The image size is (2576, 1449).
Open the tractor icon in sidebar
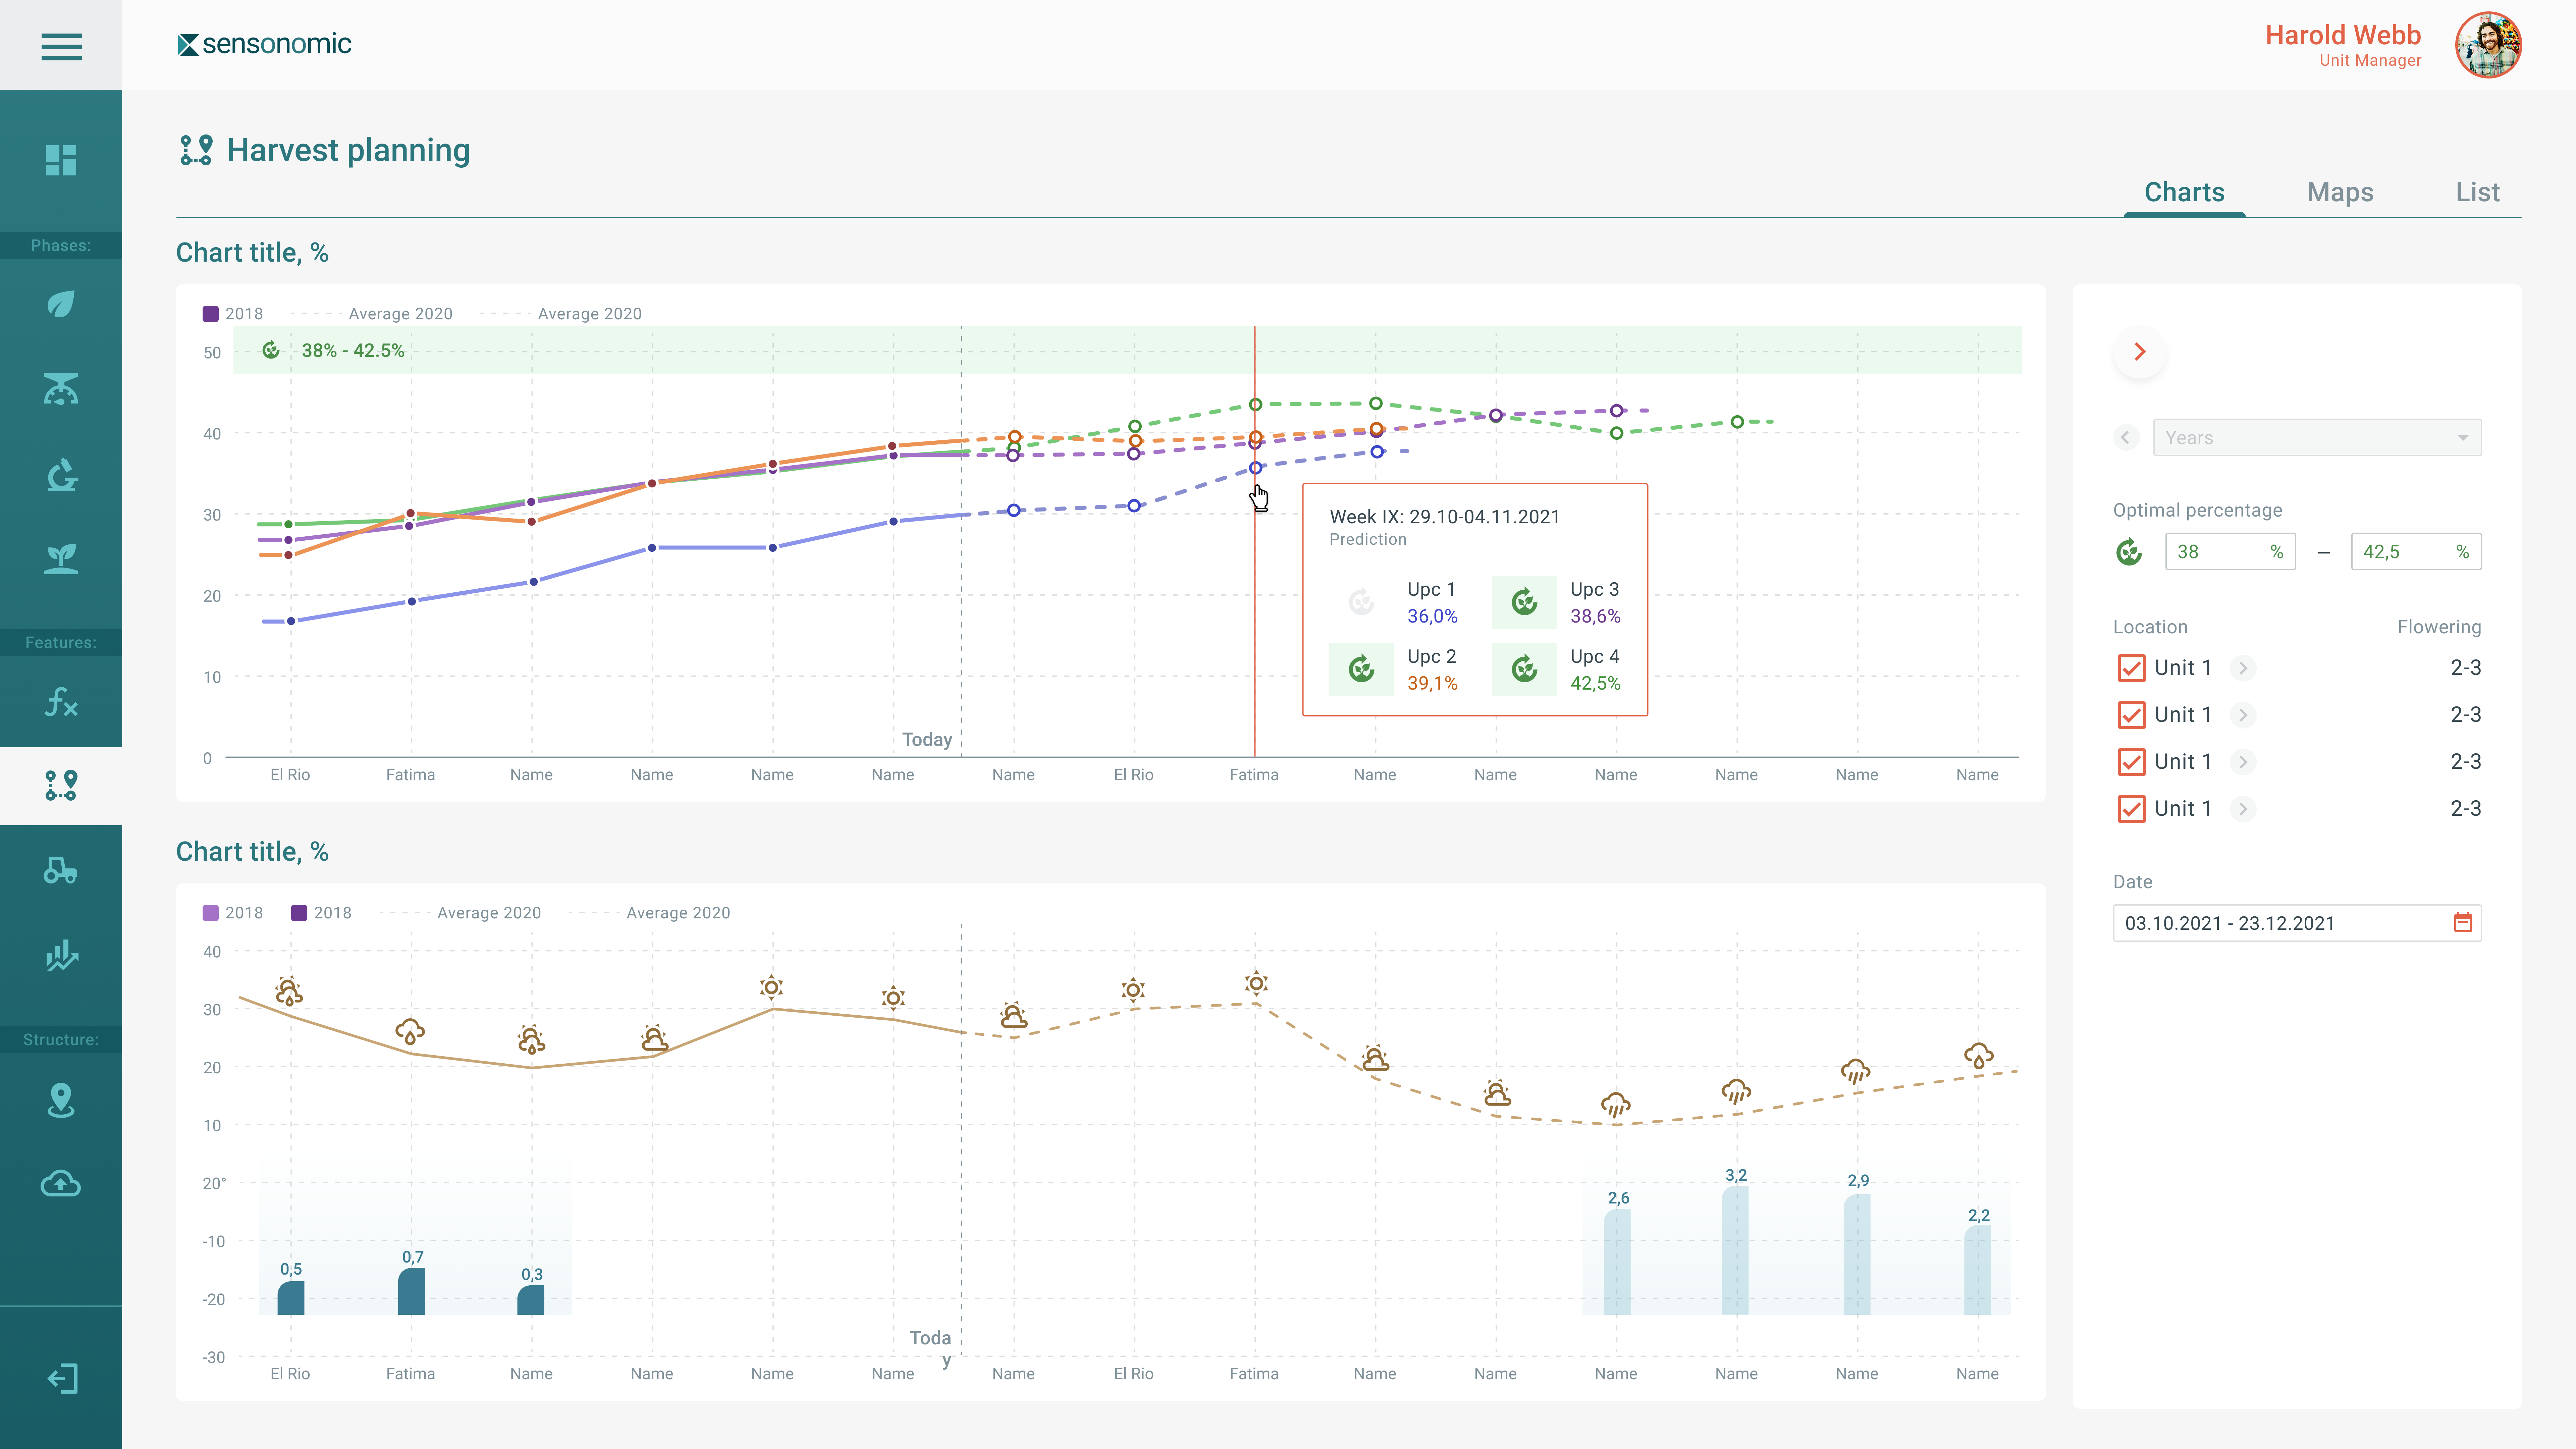tap(61, 870)
